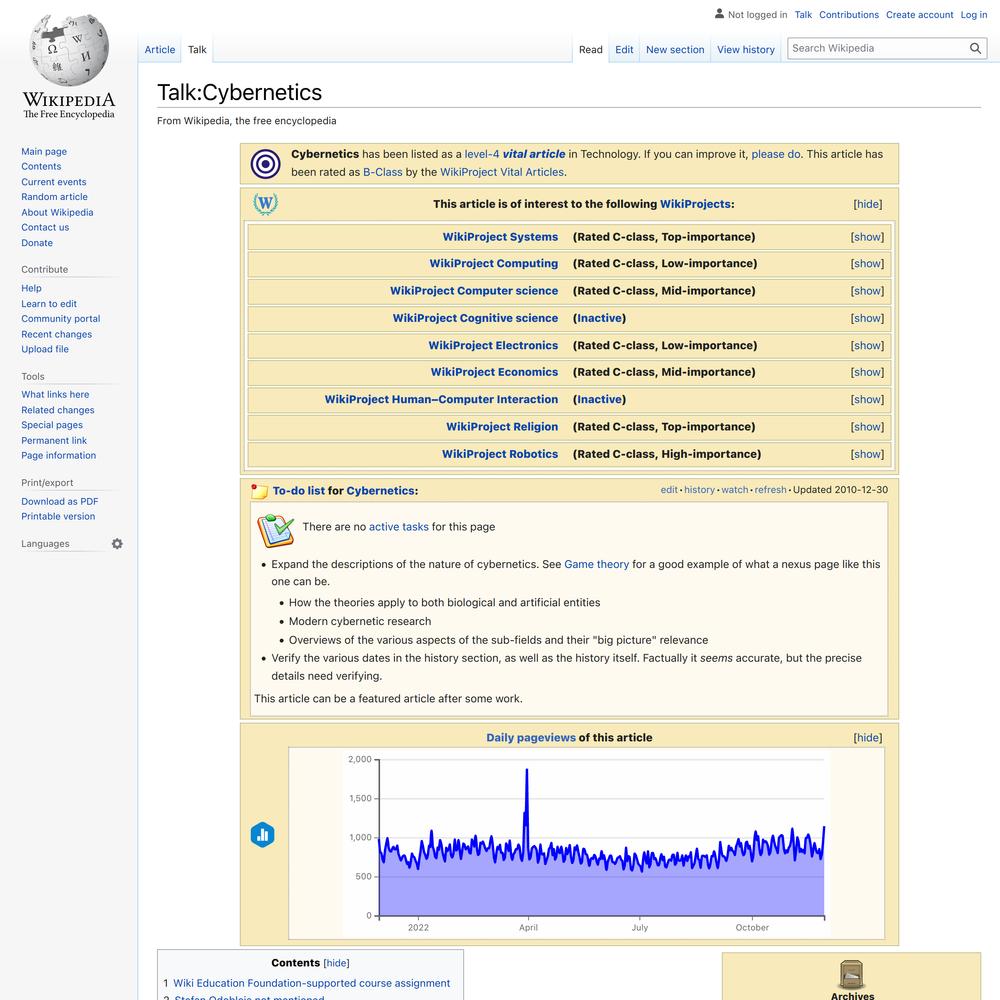Hide the Daily pageviews chart
The width and height of the screenshot is (1000, 1000).
point(867,738)
